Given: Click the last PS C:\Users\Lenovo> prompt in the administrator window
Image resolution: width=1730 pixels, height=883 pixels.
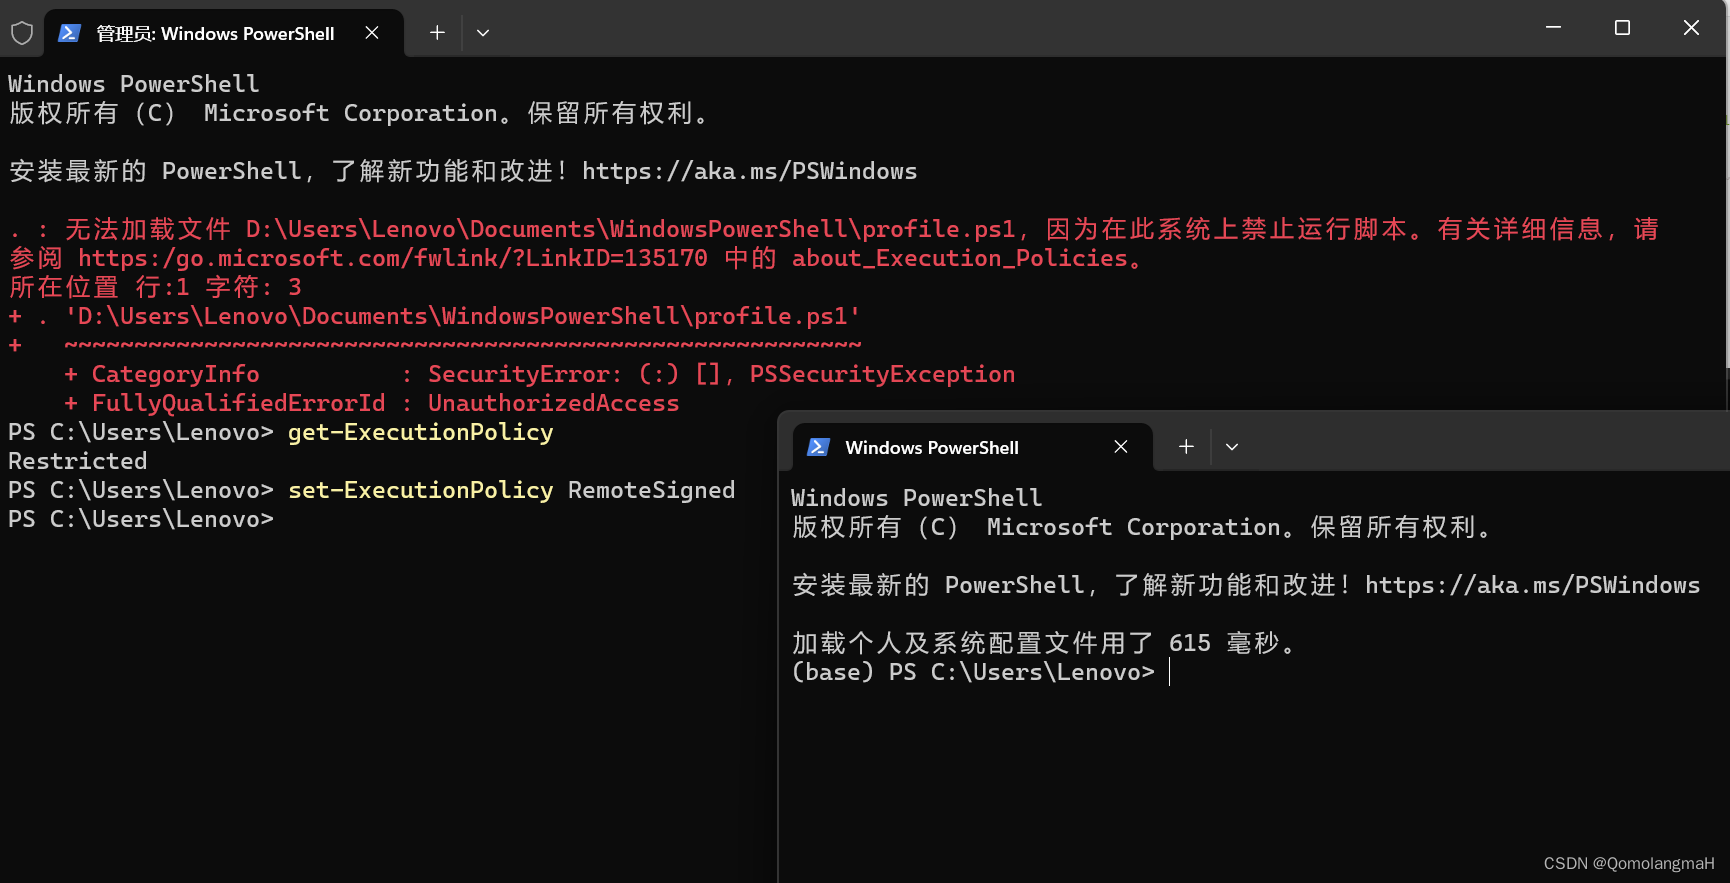Looking at the screenshot, I should [141, 519].
